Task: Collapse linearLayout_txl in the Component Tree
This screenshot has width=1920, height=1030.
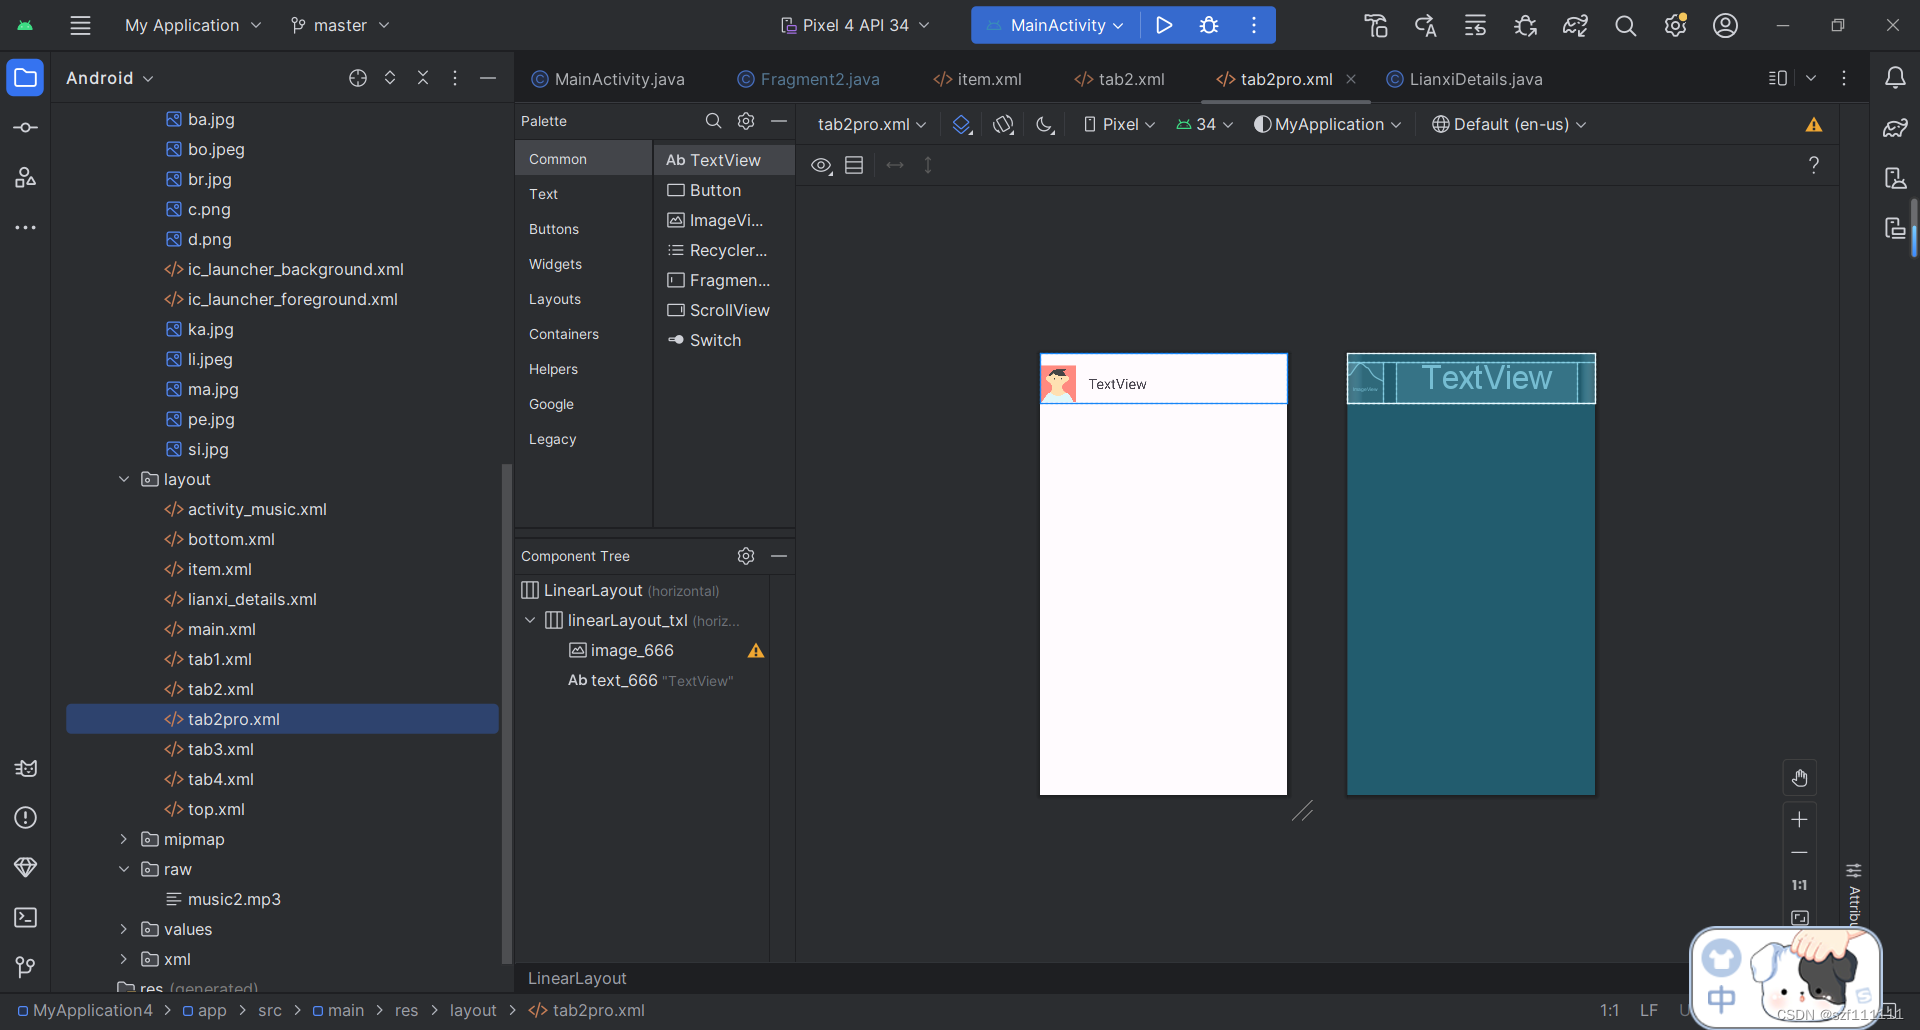Action: pyautogui.click(x=531, y=620)
